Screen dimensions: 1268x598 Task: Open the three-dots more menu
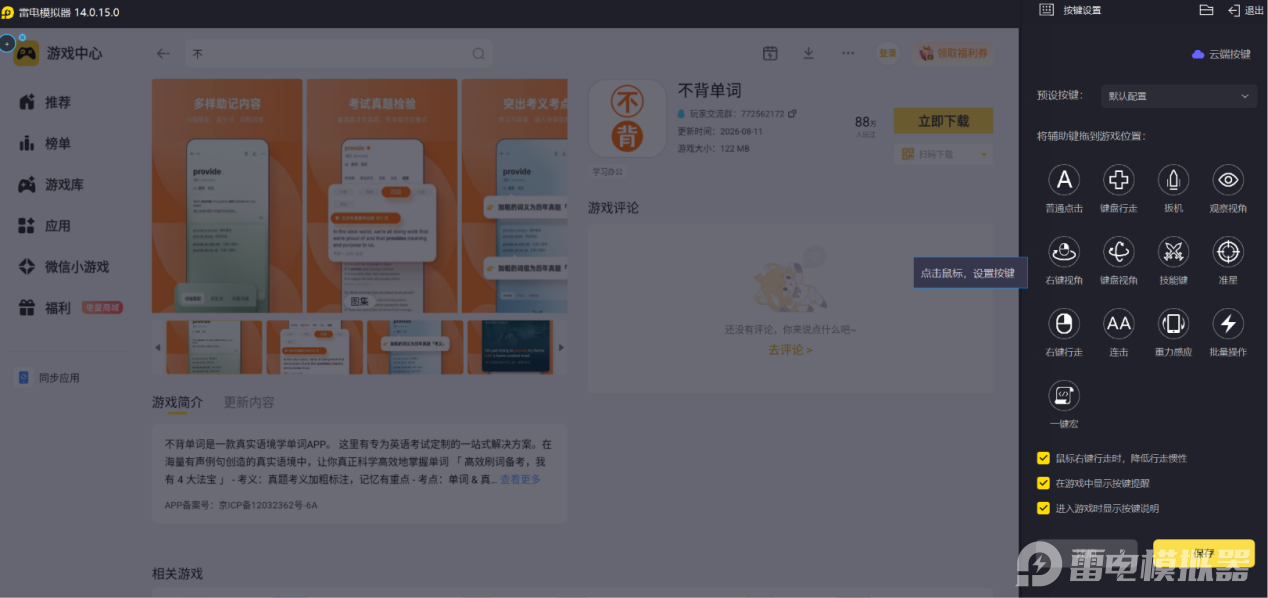point(848,53)
